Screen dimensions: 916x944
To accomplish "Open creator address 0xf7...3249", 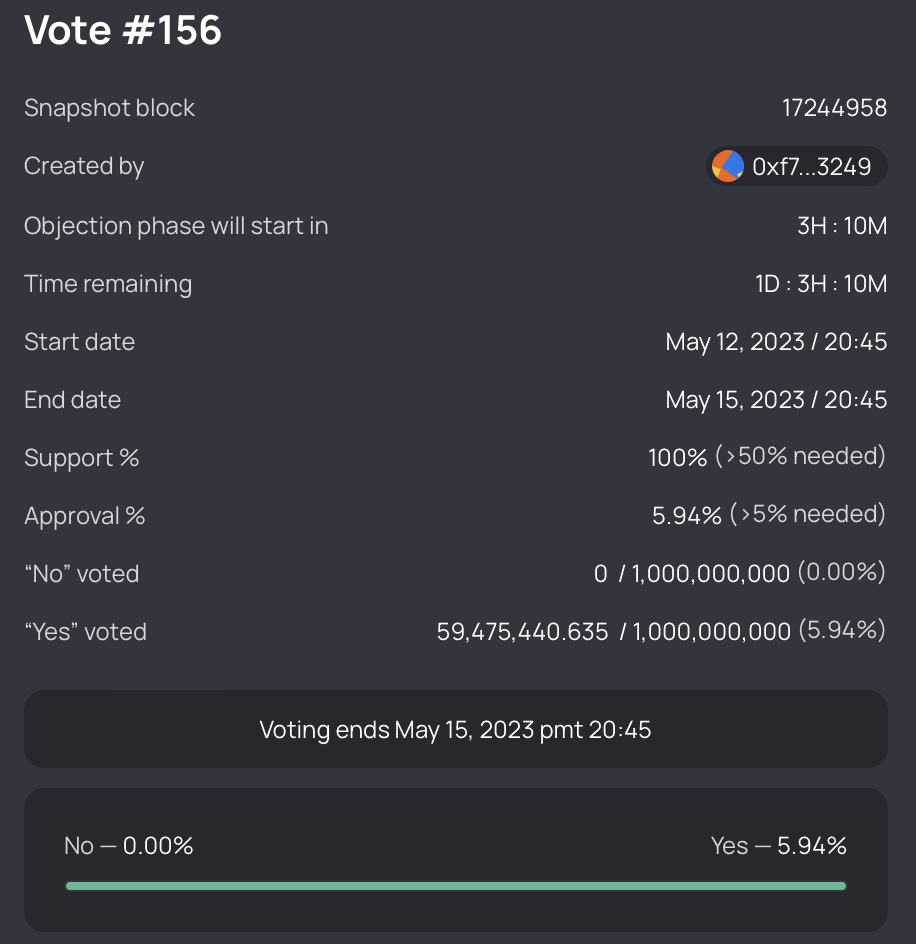I will pyautogui.click(x=811, y=167).
